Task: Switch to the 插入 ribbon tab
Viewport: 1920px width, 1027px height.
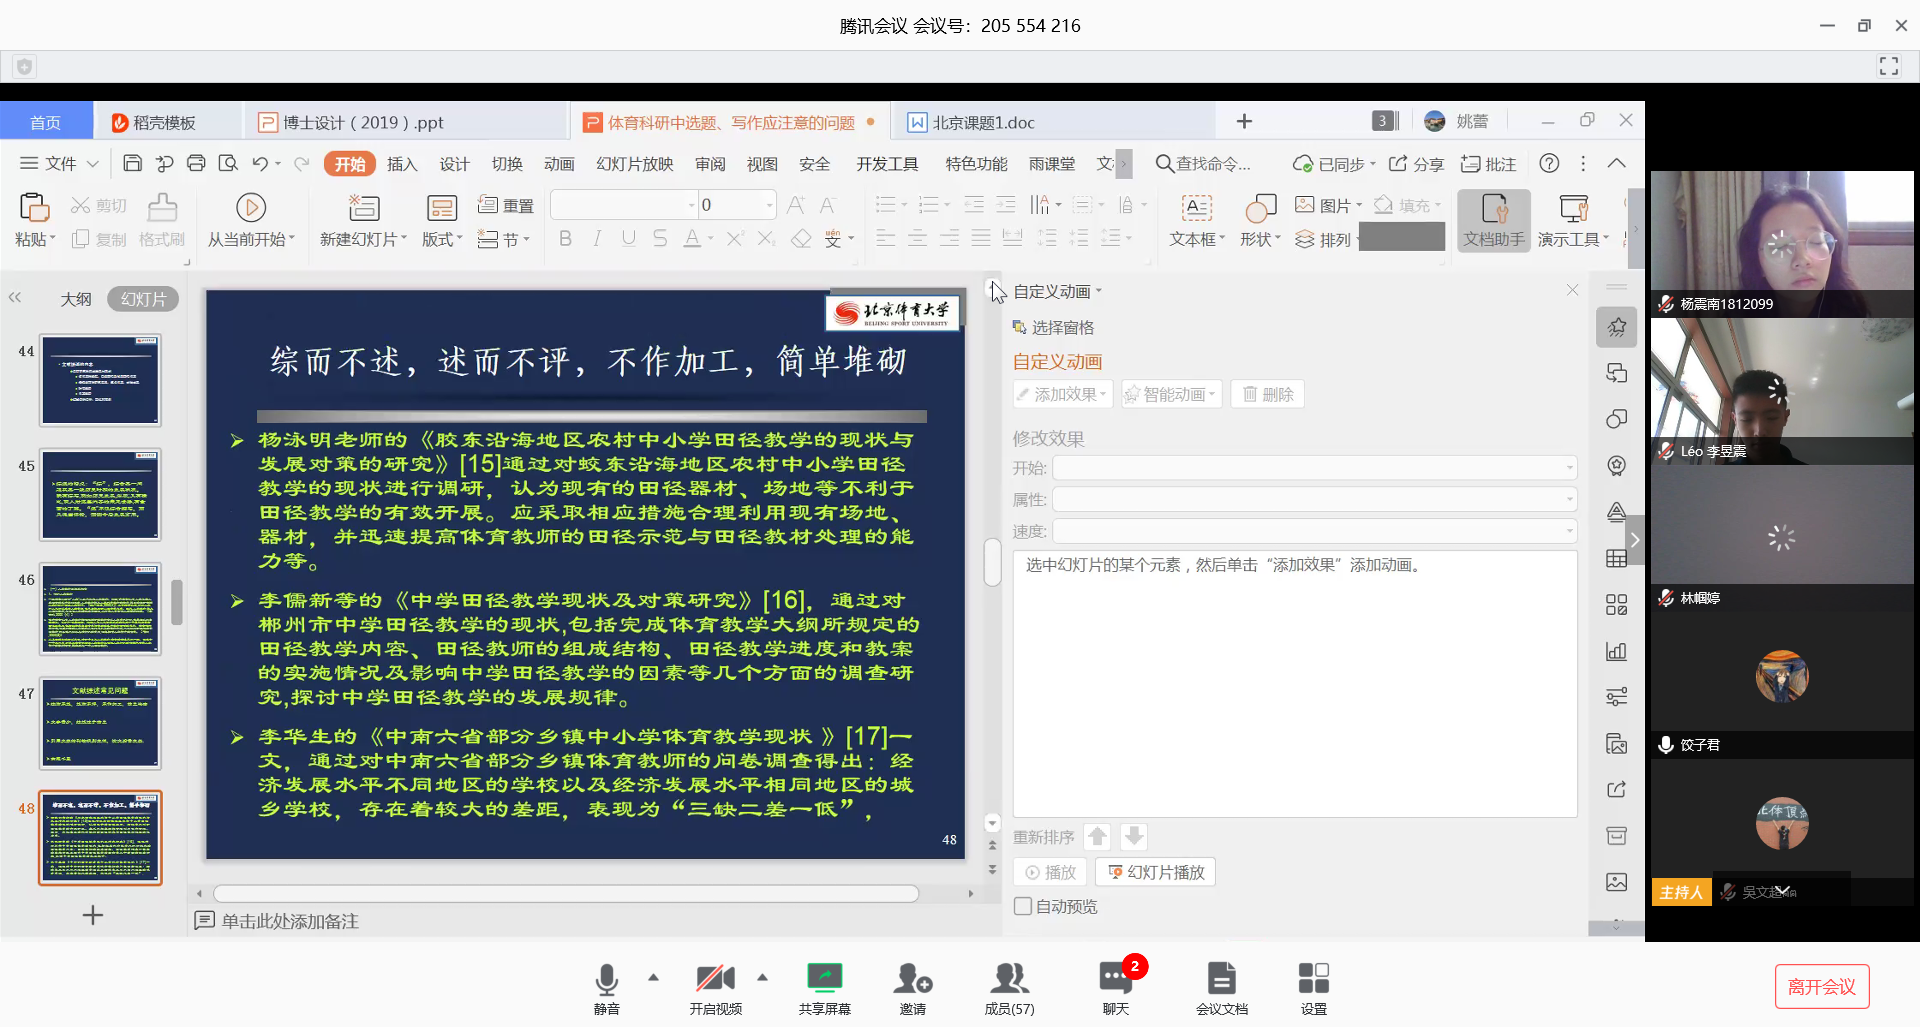Action: click(402, 163)
